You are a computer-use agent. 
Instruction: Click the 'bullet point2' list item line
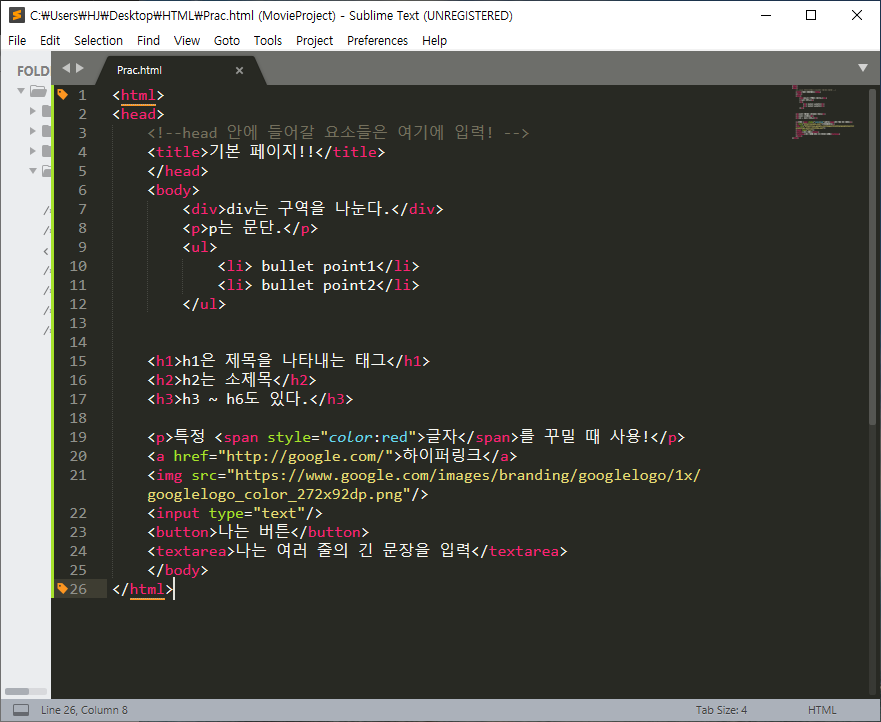click(x=319, y=285)
